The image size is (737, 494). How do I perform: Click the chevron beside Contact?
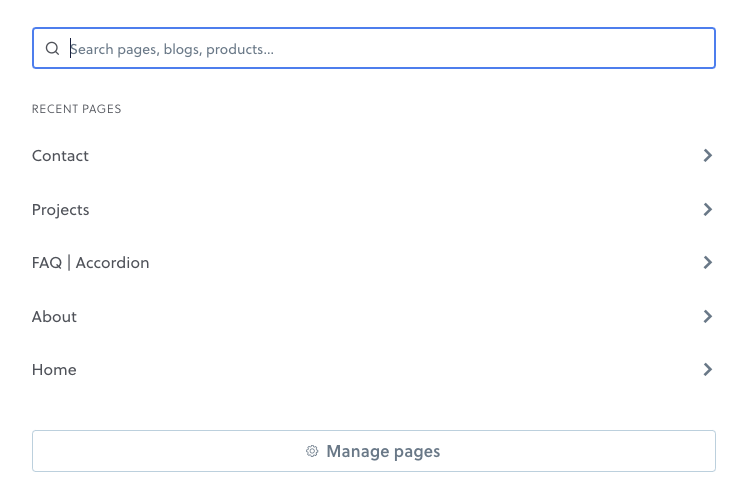coord(707,156)
